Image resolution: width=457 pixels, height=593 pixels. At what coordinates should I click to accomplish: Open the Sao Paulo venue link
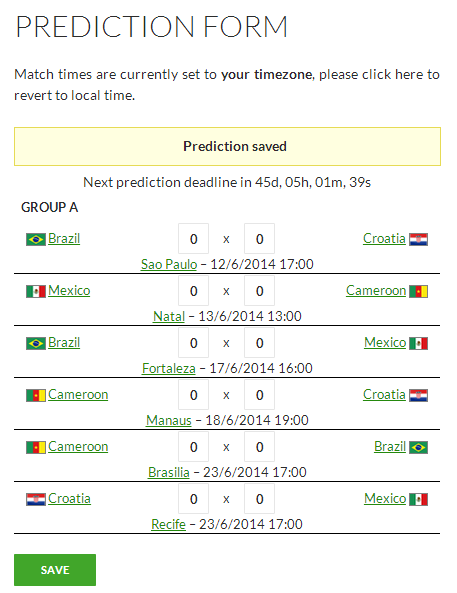point(169,264)
